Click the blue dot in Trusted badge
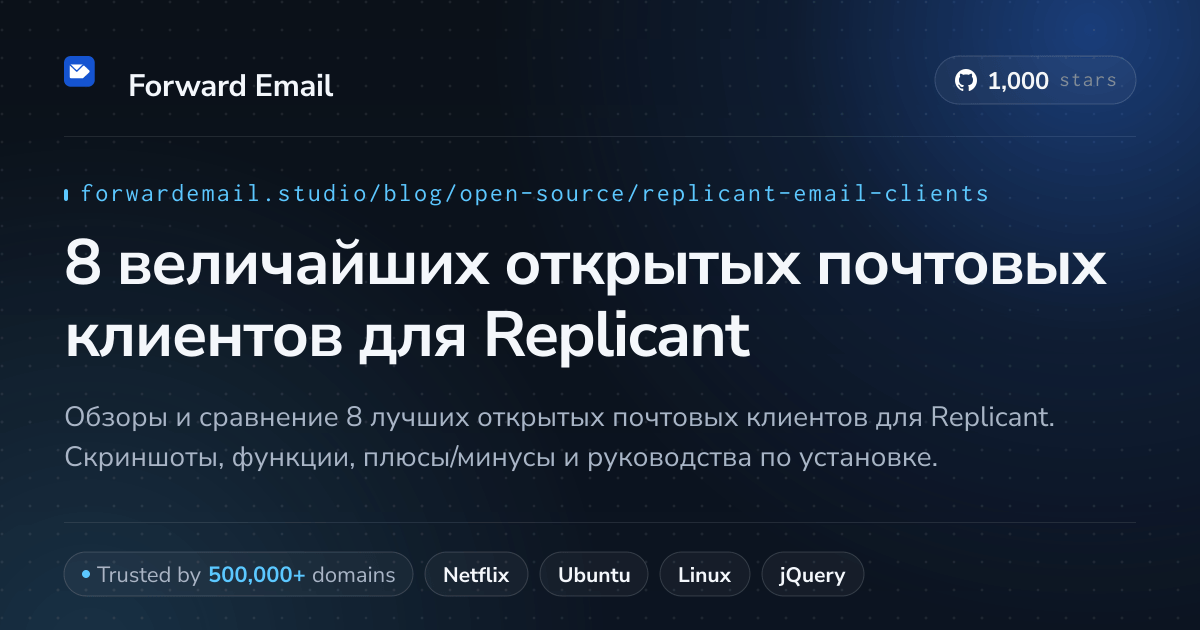 (x=86, y=575)
